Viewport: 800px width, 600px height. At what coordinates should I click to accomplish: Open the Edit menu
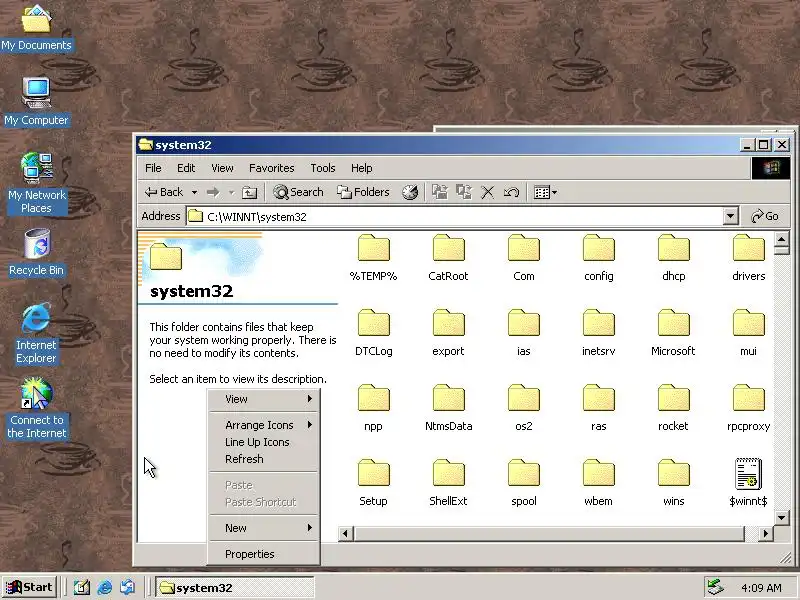coord(186,168)
